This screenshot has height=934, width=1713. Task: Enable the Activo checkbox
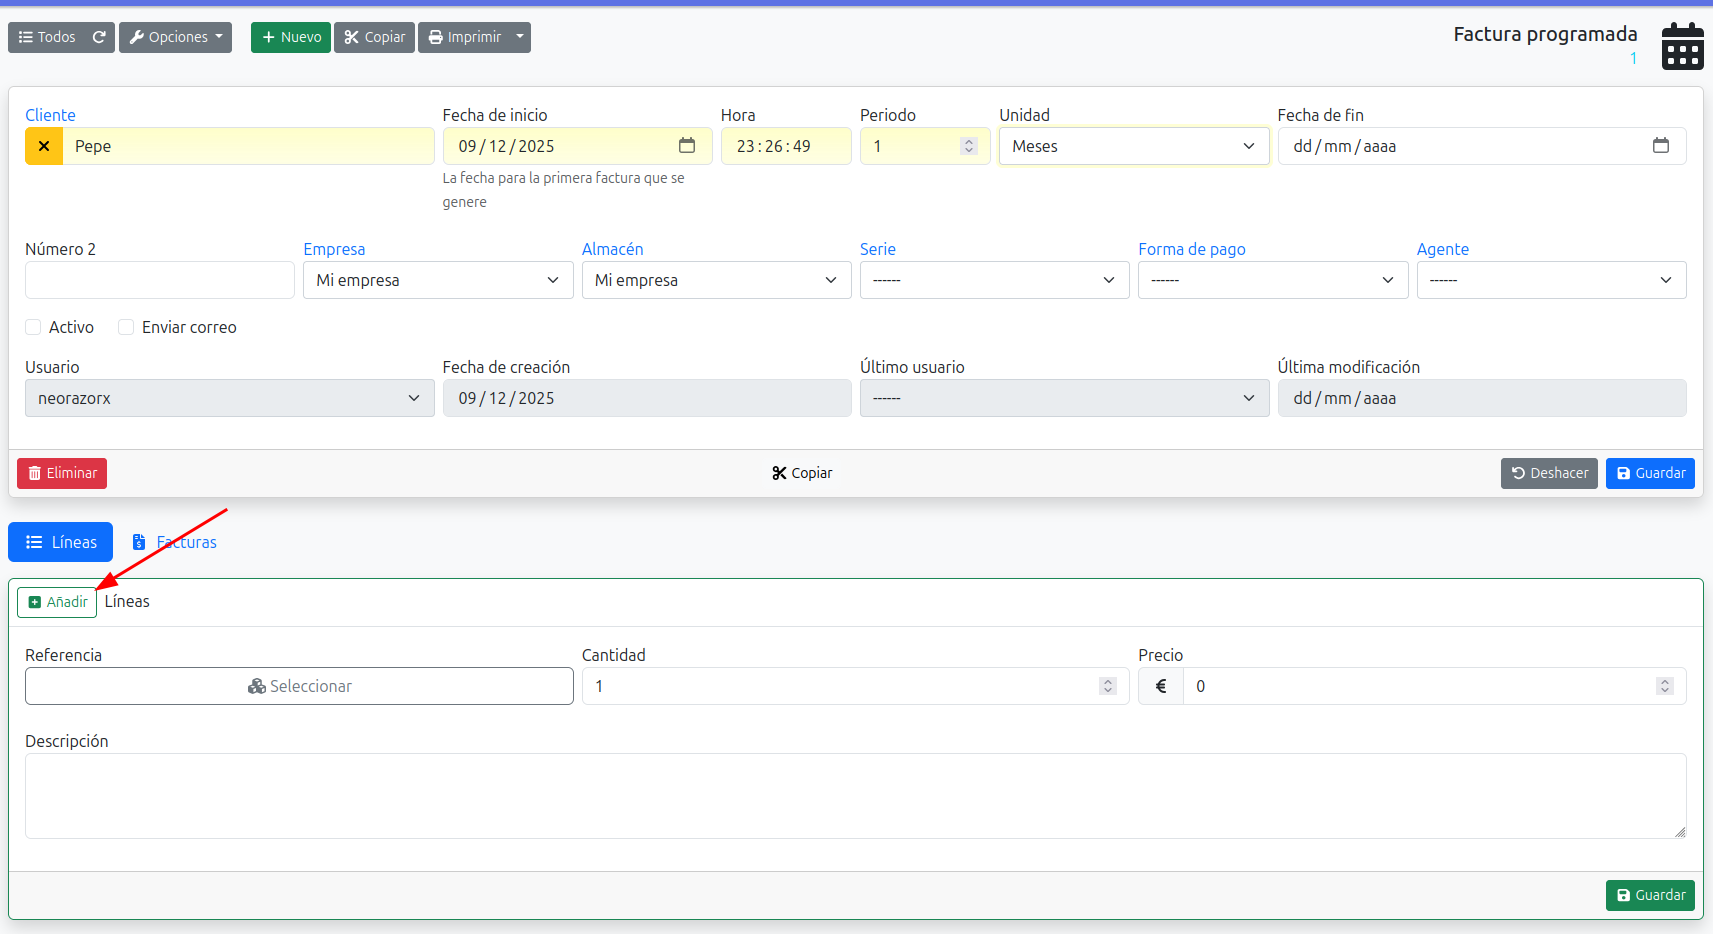[33, 327]
